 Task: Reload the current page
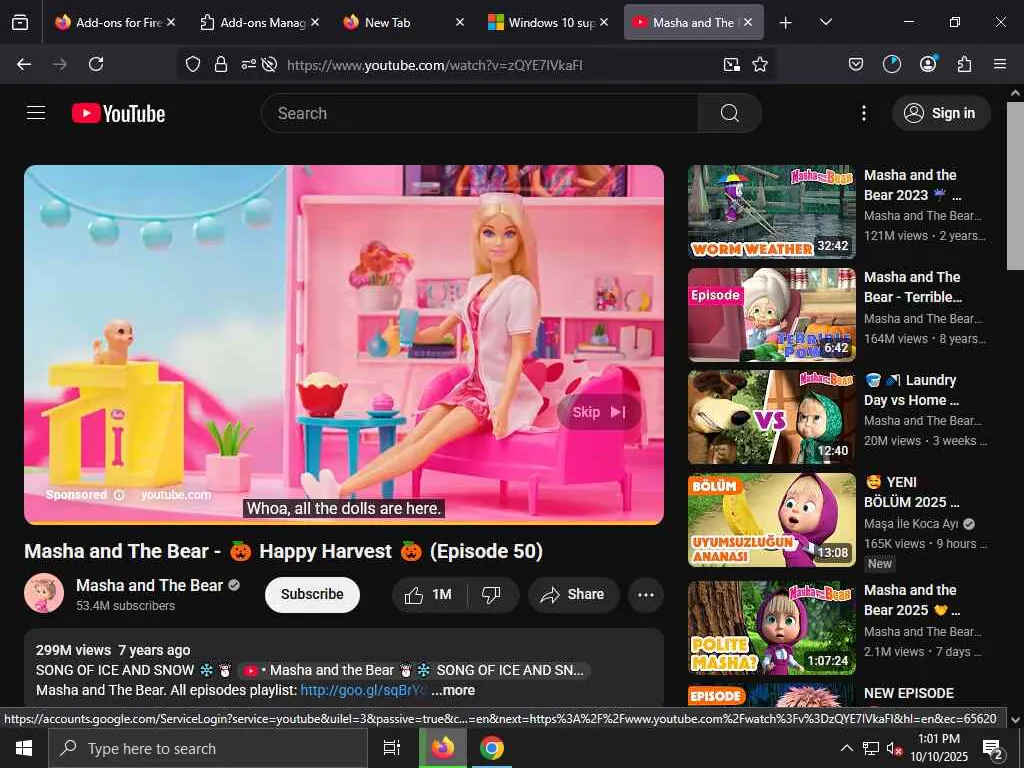click(x=96, y=64)
